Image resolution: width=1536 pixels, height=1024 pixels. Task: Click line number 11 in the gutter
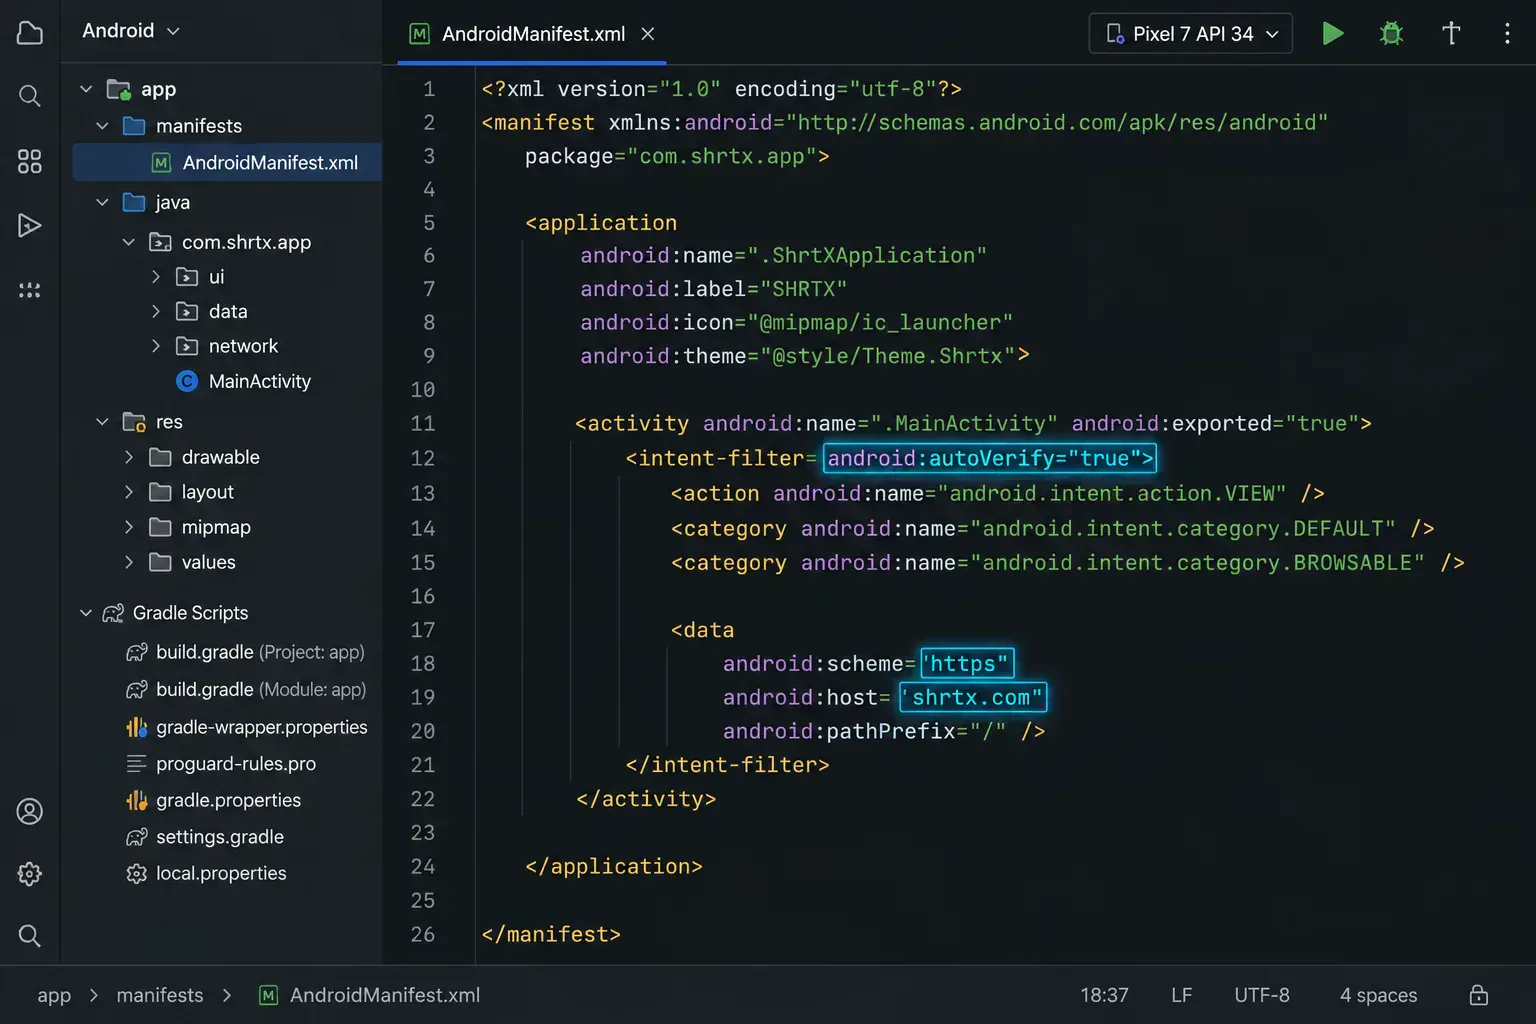tap(423, 424)
